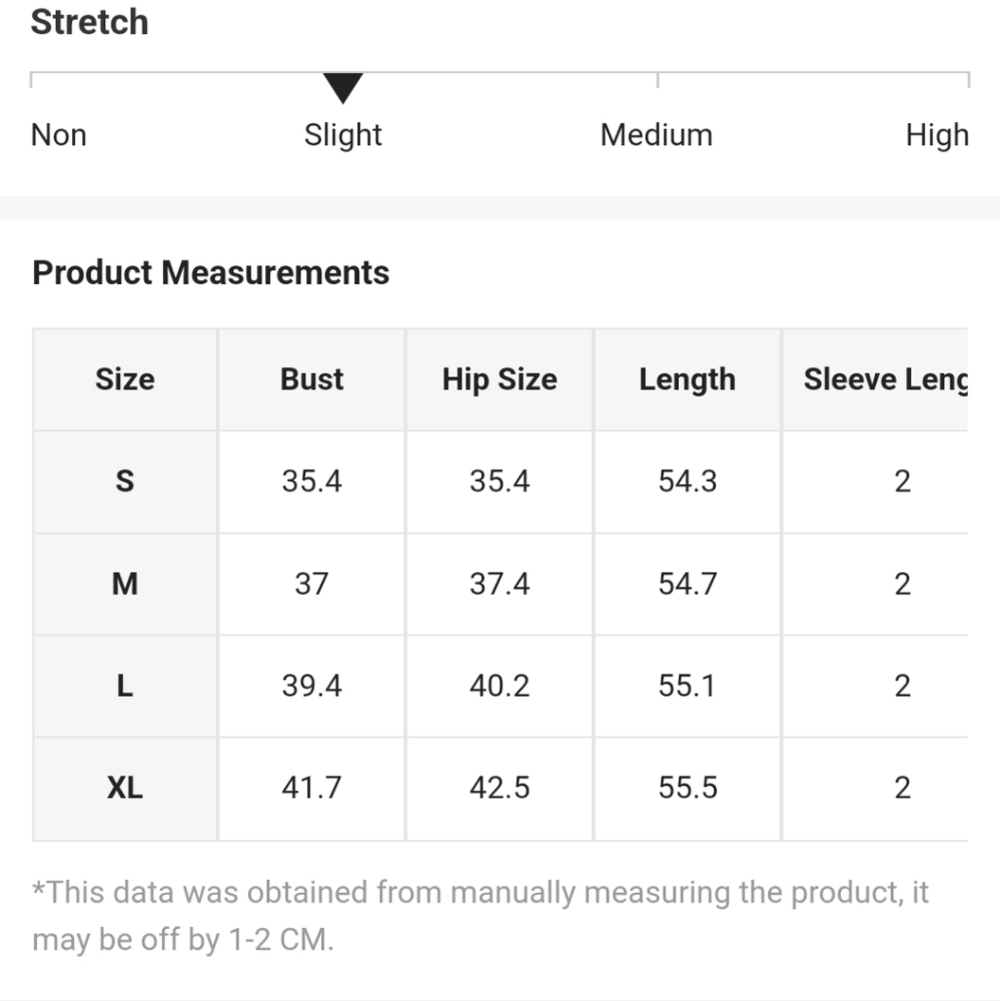Screen dimensions: 1000x1001
Task: Select the High stretch label
Action: click(x=936, y=135)
